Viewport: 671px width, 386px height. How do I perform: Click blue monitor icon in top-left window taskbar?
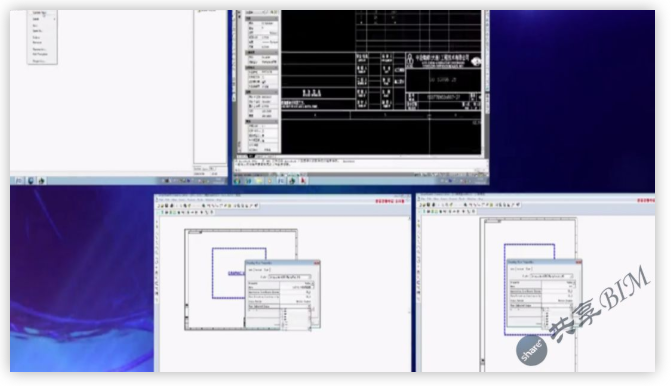(x=31, y=181)
